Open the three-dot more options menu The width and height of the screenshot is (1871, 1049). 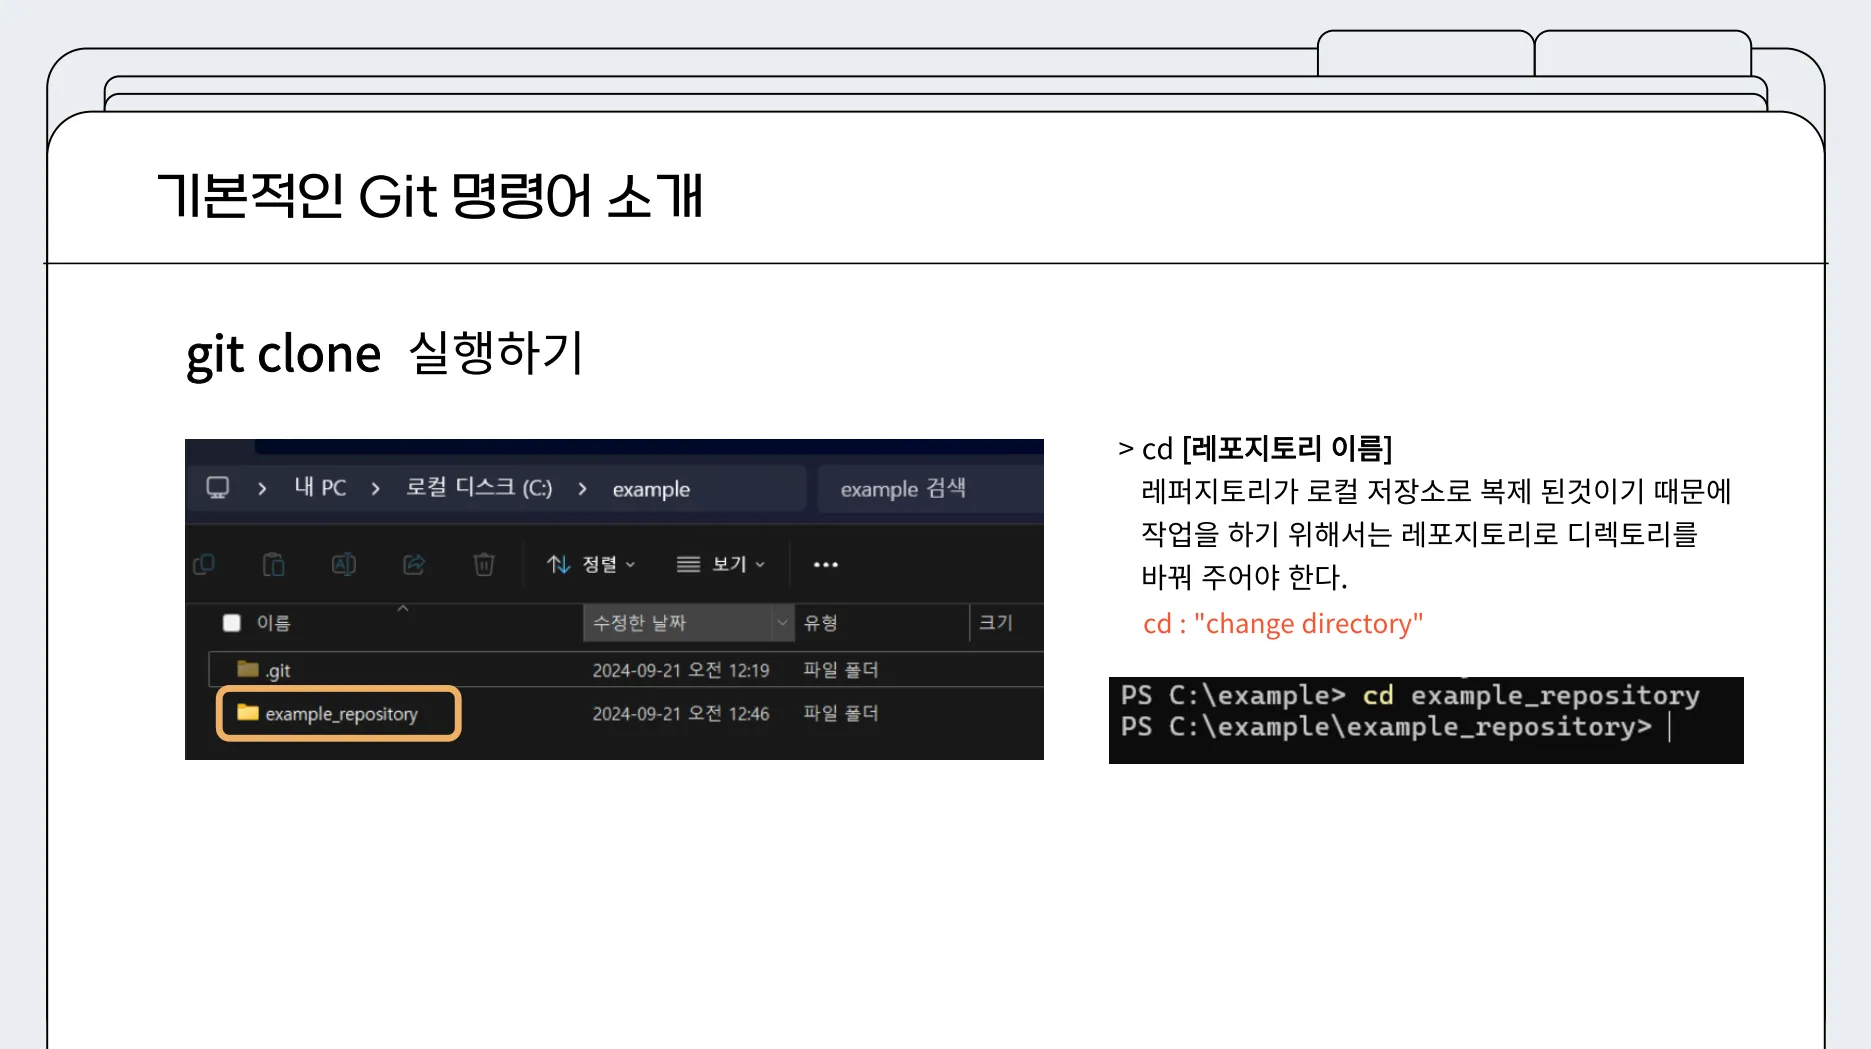(x=826, y=565)
